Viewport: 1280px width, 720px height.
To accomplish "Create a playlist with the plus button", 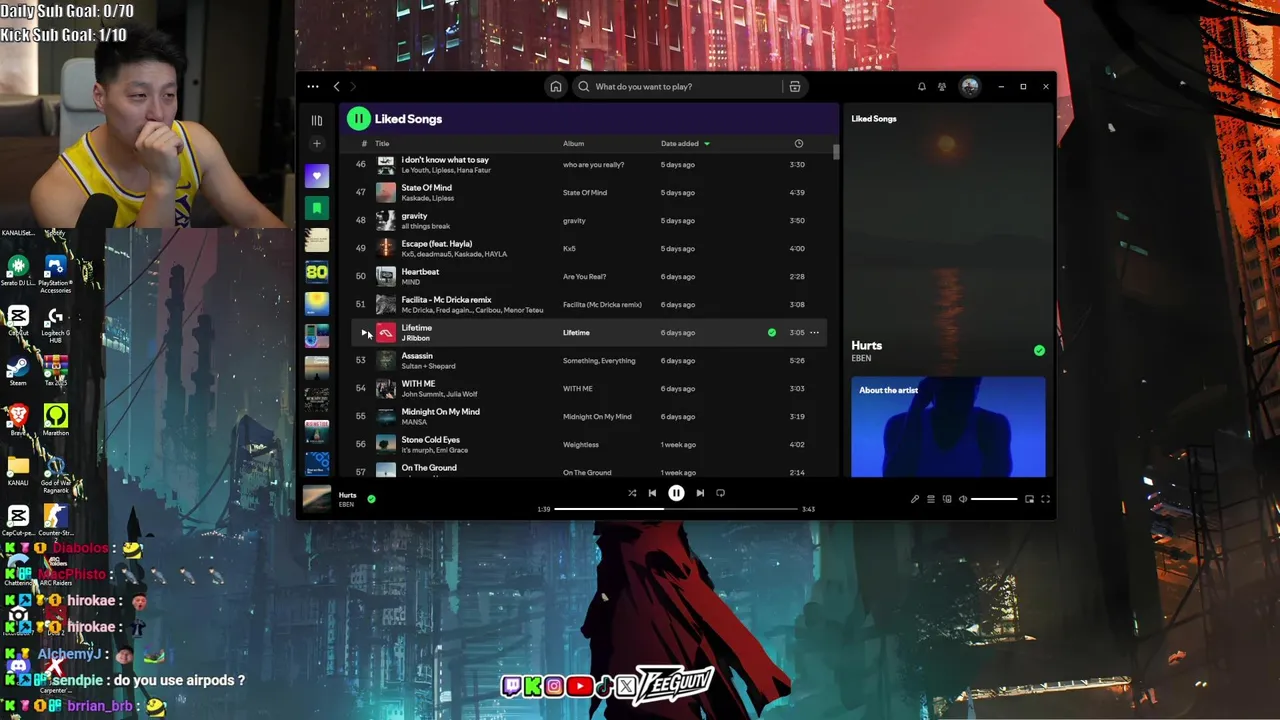I will 317,144.
